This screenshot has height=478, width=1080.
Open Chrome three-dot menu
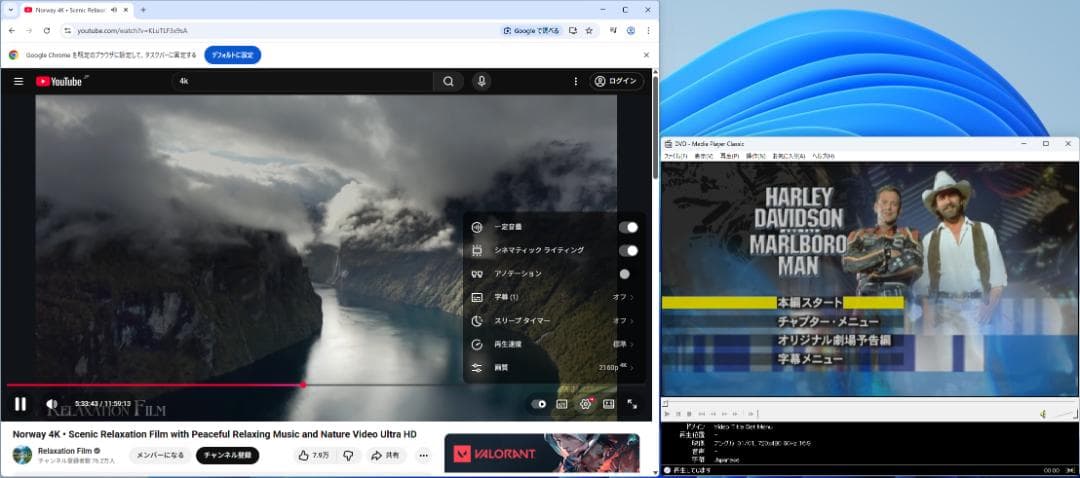[648, 30]
